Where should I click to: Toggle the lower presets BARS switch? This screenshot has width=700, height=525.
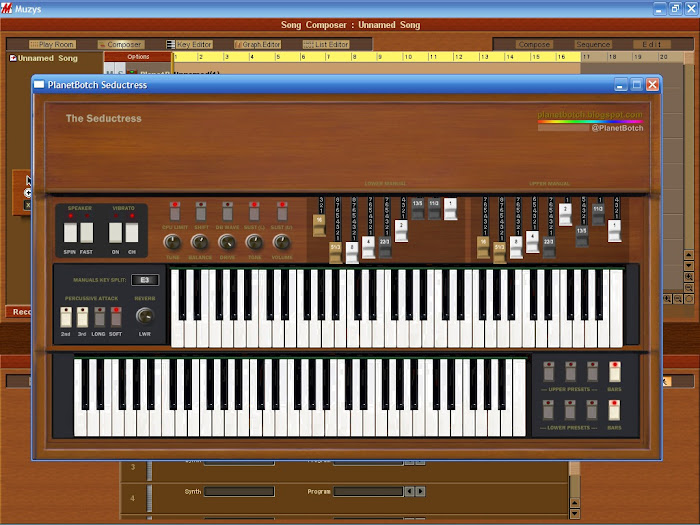pyautogui.click(x=615, y=410)
